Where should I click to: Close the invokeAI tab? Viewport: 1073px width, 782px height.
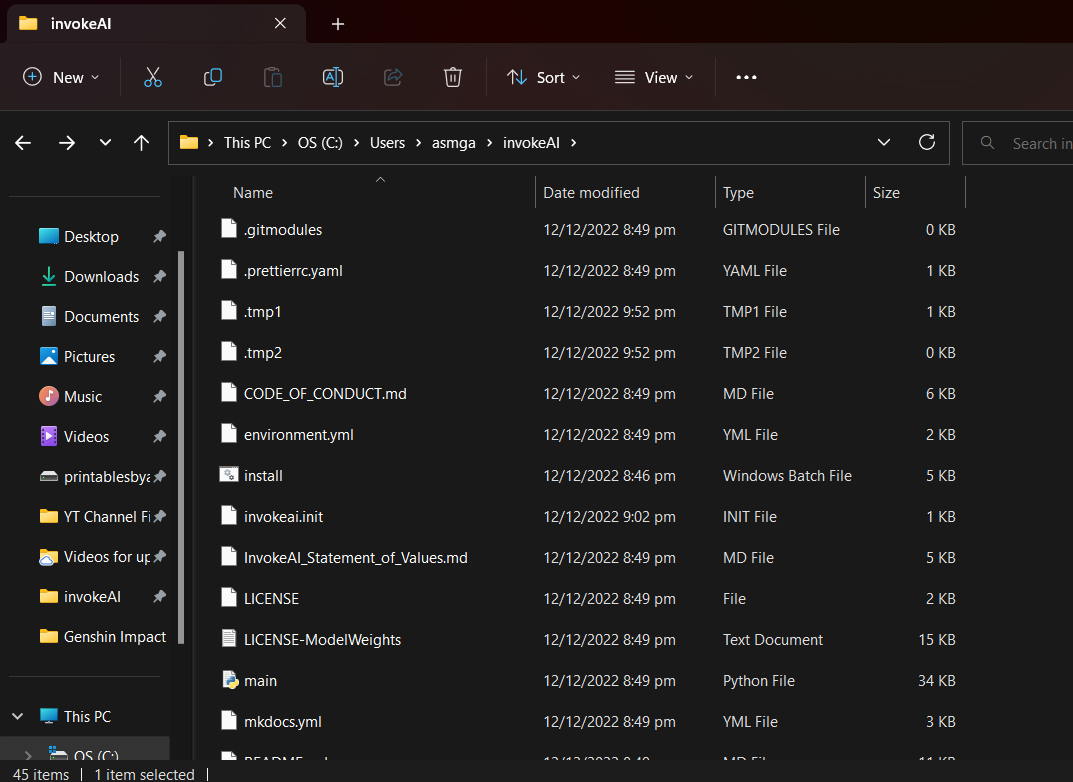280,23
